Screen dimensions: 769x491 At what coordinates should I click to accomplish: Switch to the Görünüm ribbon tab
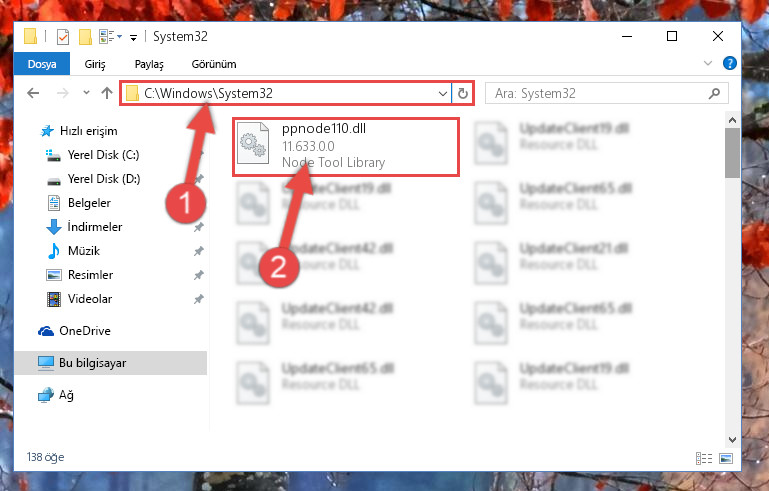click(x=214, y=64)
